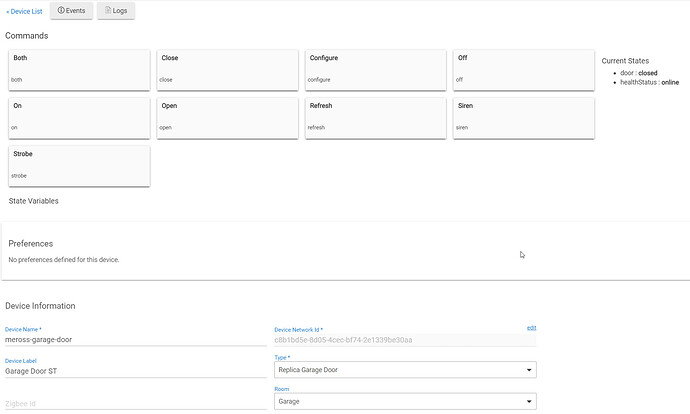Viewport: 690px width, 414px height.
Task: Click the Zigbee Id field
Action: (x=135, y=402)
